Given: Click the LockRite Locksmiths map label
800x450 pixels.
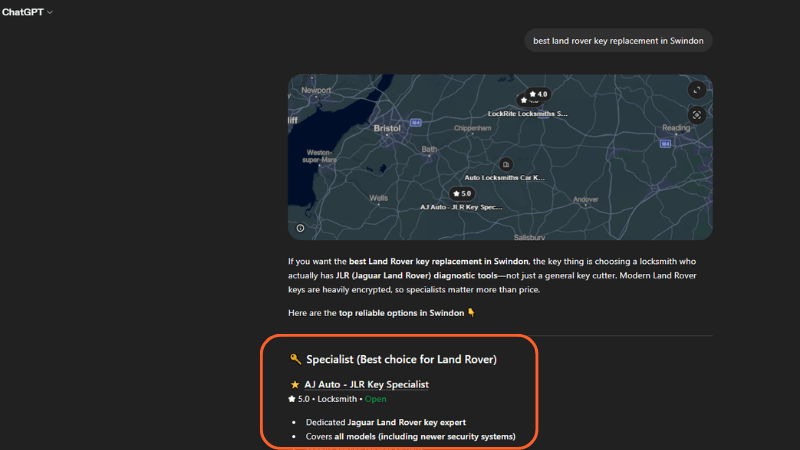Looking at the screenshot, I should tap(527, 114).
